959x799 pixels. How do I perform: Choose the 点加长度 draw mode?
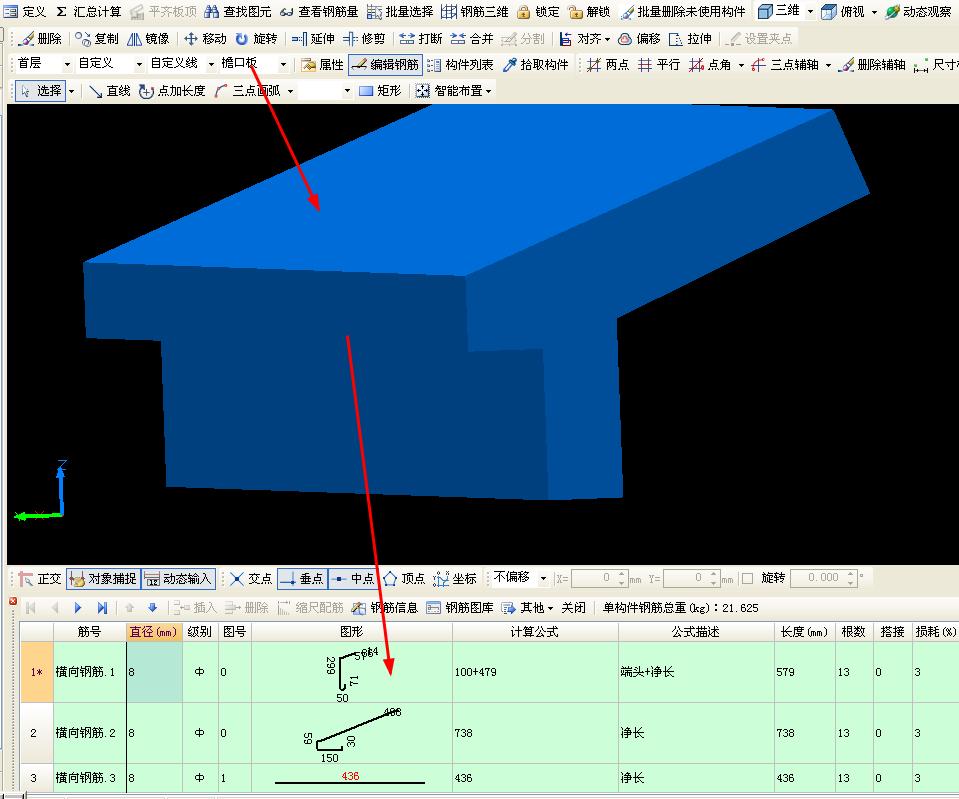click(x=172, y=91)
